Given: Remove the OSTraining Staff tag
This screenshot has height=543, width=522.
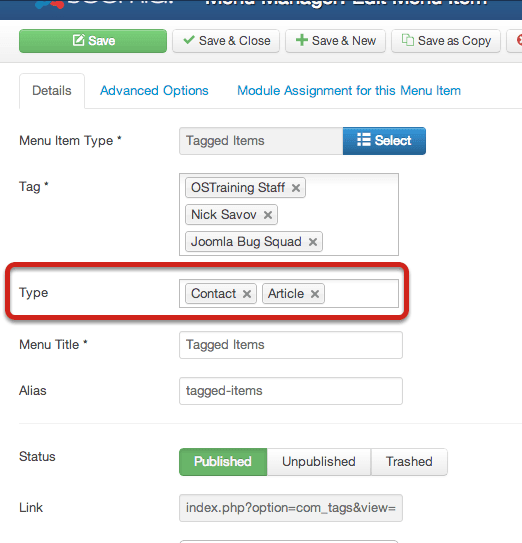Looking at the screenshot, I should (x=295, y=188).
